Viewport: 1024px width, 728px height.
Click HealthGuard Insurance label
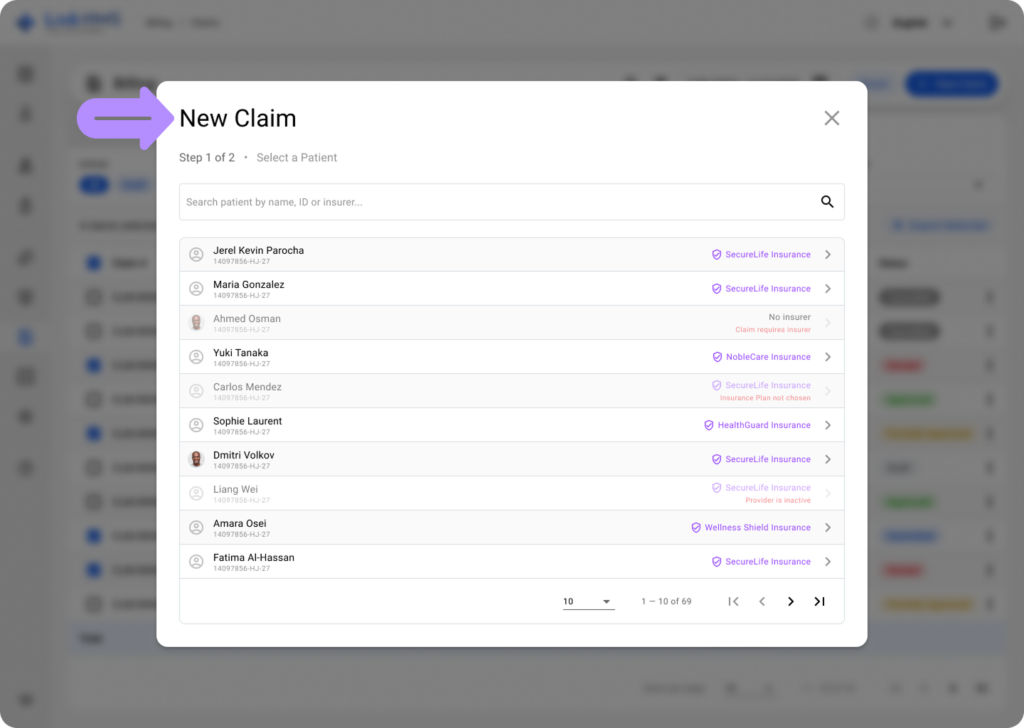pos(757,425)
